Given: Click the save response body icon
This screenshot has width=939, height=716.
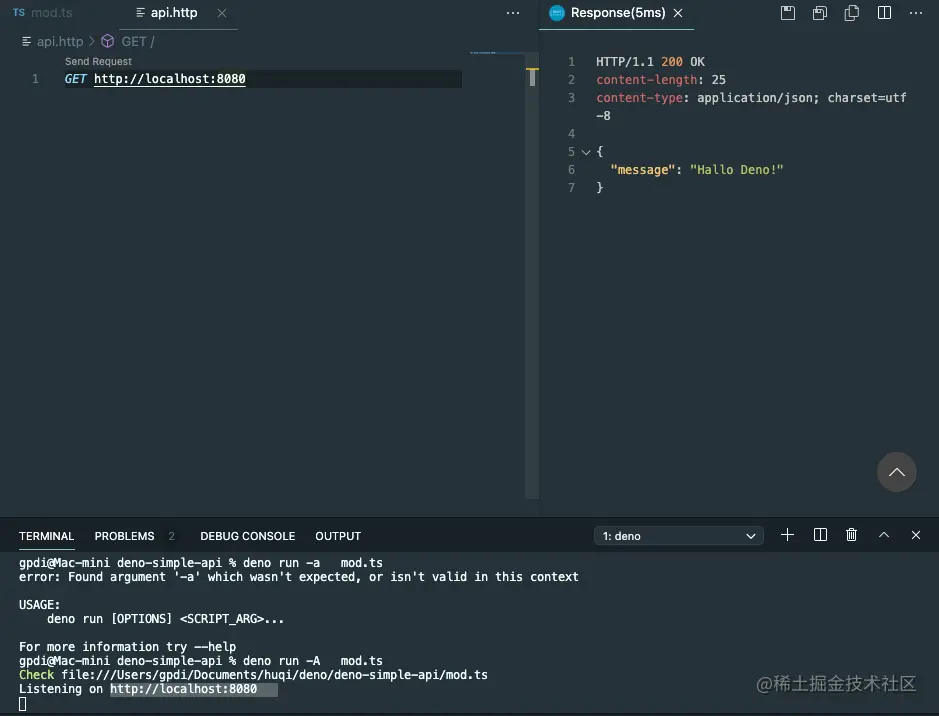Looking at the screenshot, I should pos(818,13).
